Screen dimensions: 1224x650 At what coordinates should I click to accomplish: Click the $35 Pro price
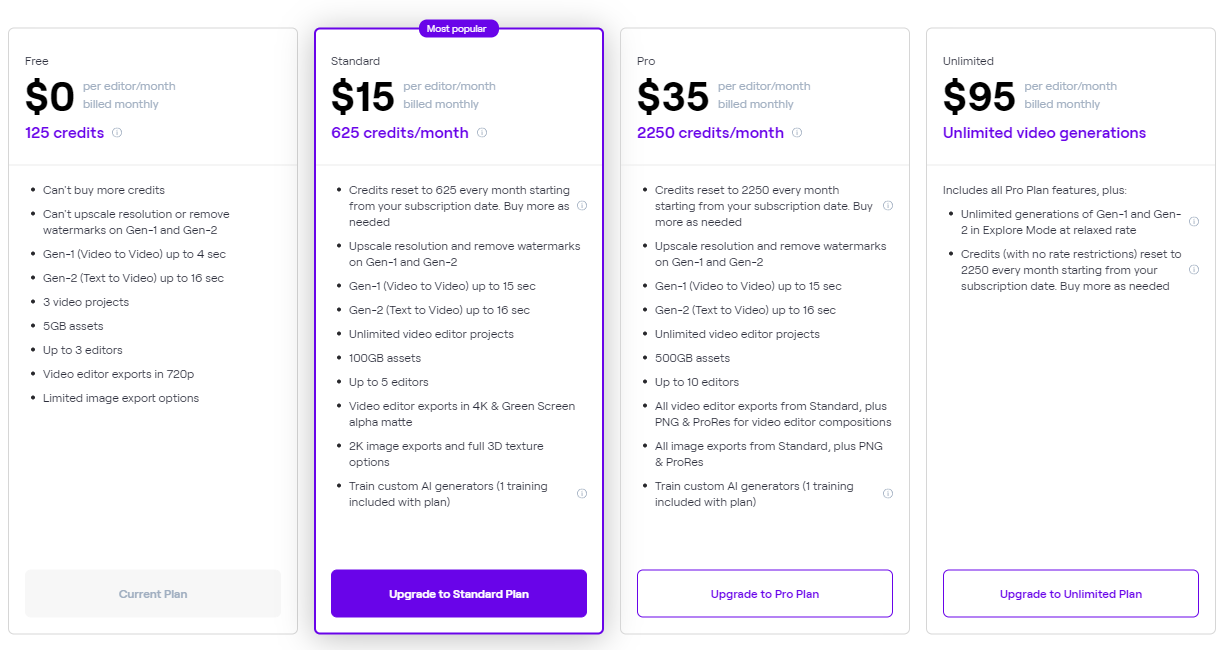(673, 96)
